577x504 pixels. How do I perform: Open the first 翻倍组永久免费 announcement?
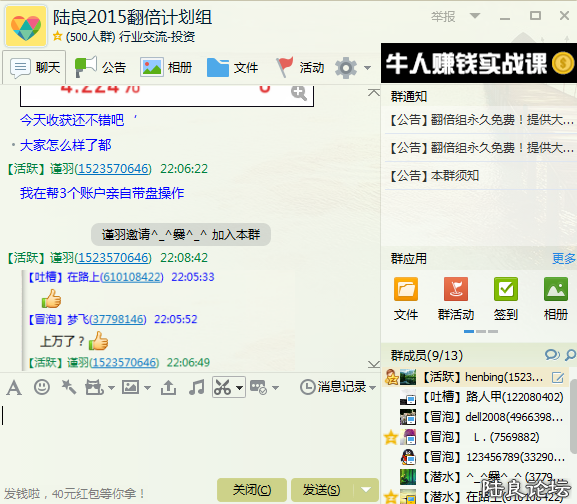click(482, 120)
